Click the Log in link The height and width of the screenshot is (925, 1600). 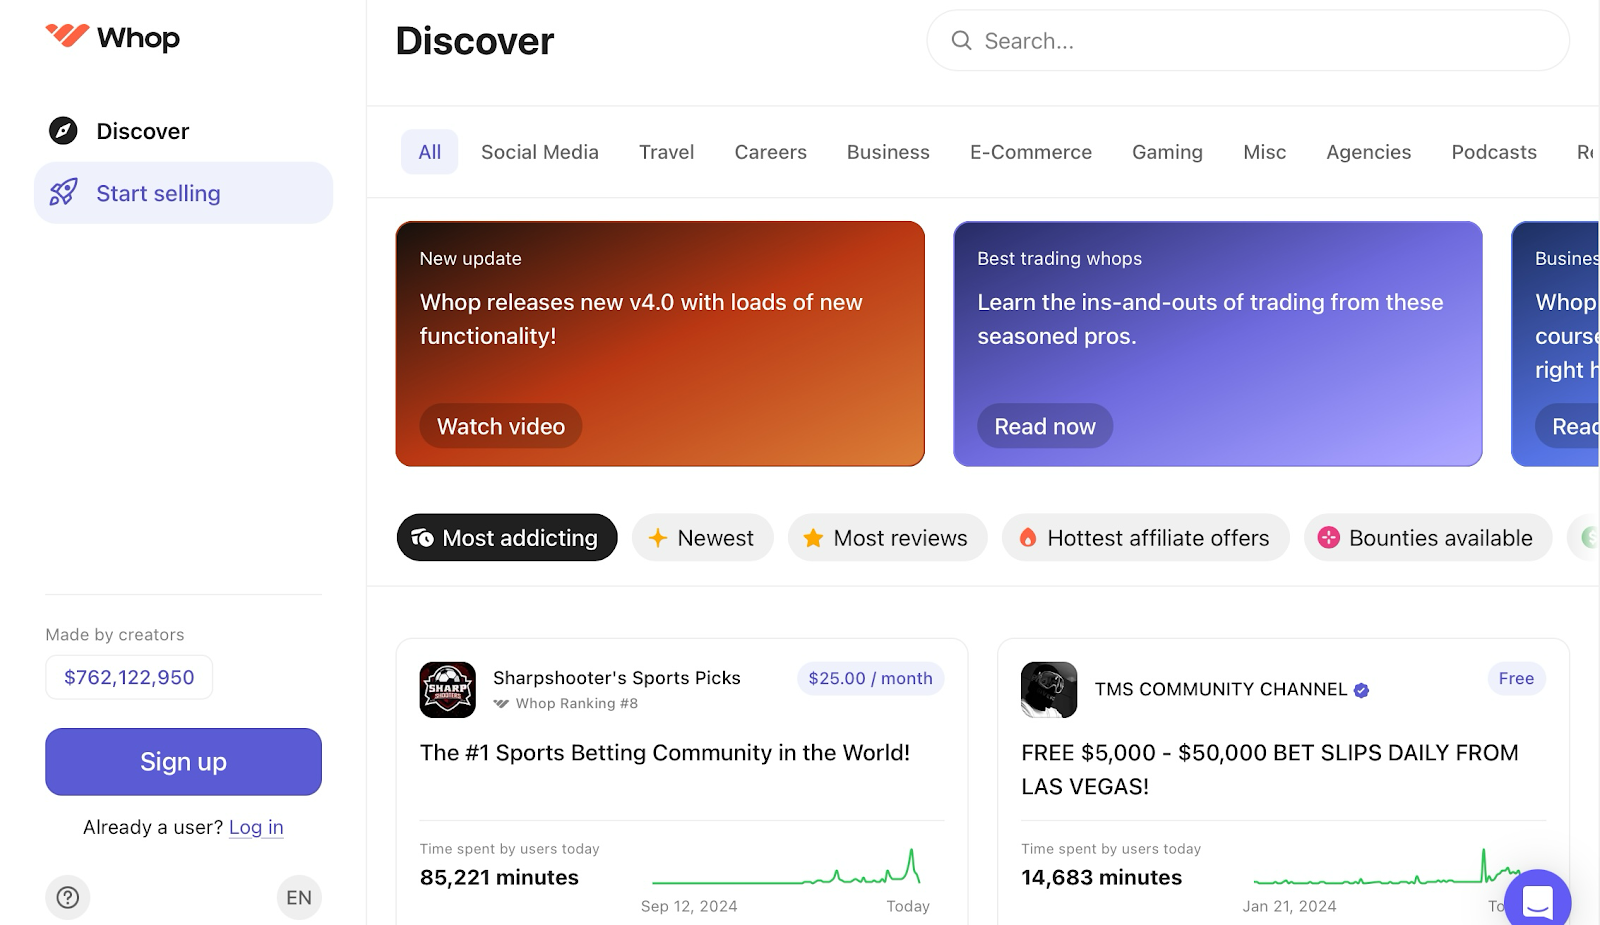[256, 827]
